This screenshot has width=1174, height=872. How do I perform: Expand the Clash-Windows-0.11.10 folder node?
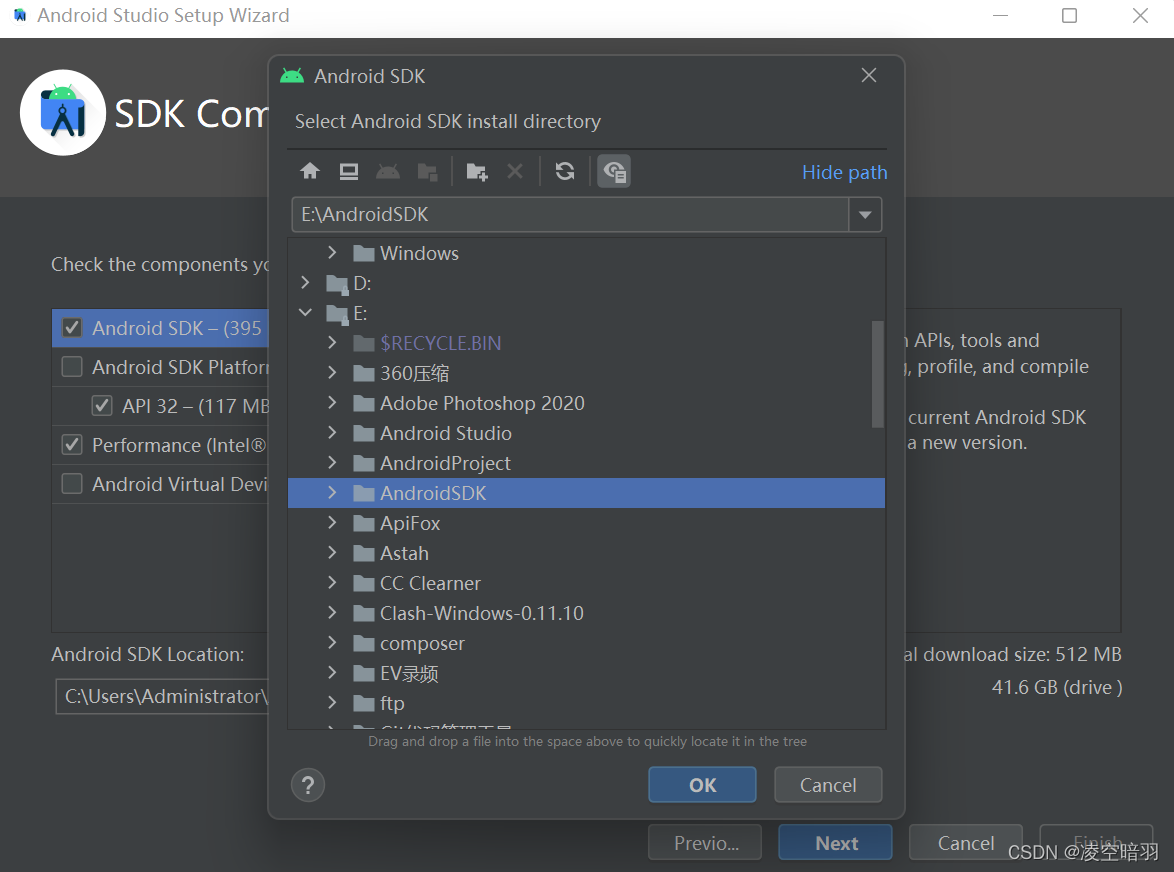332,612
